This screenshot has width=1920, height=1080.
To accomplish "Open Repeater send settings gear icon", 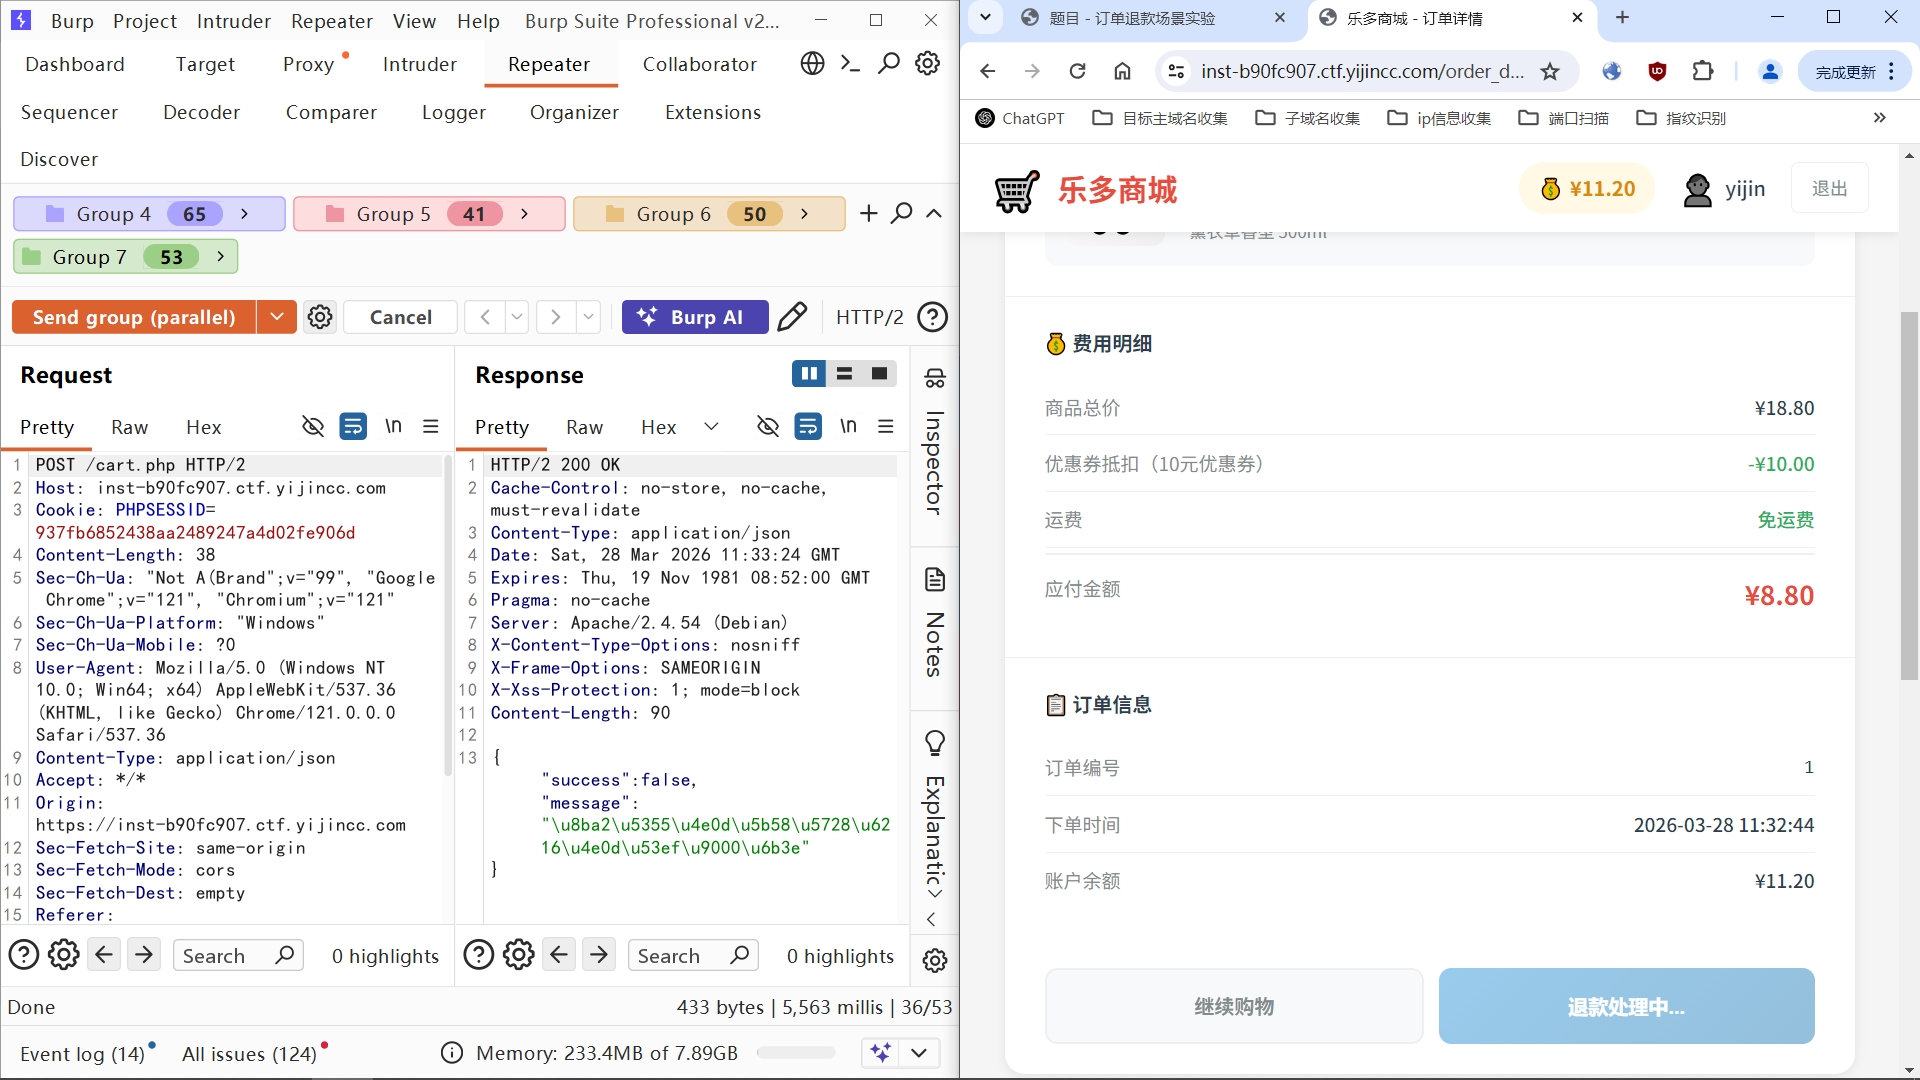I will pyautogui.click(x=320, y=317).
